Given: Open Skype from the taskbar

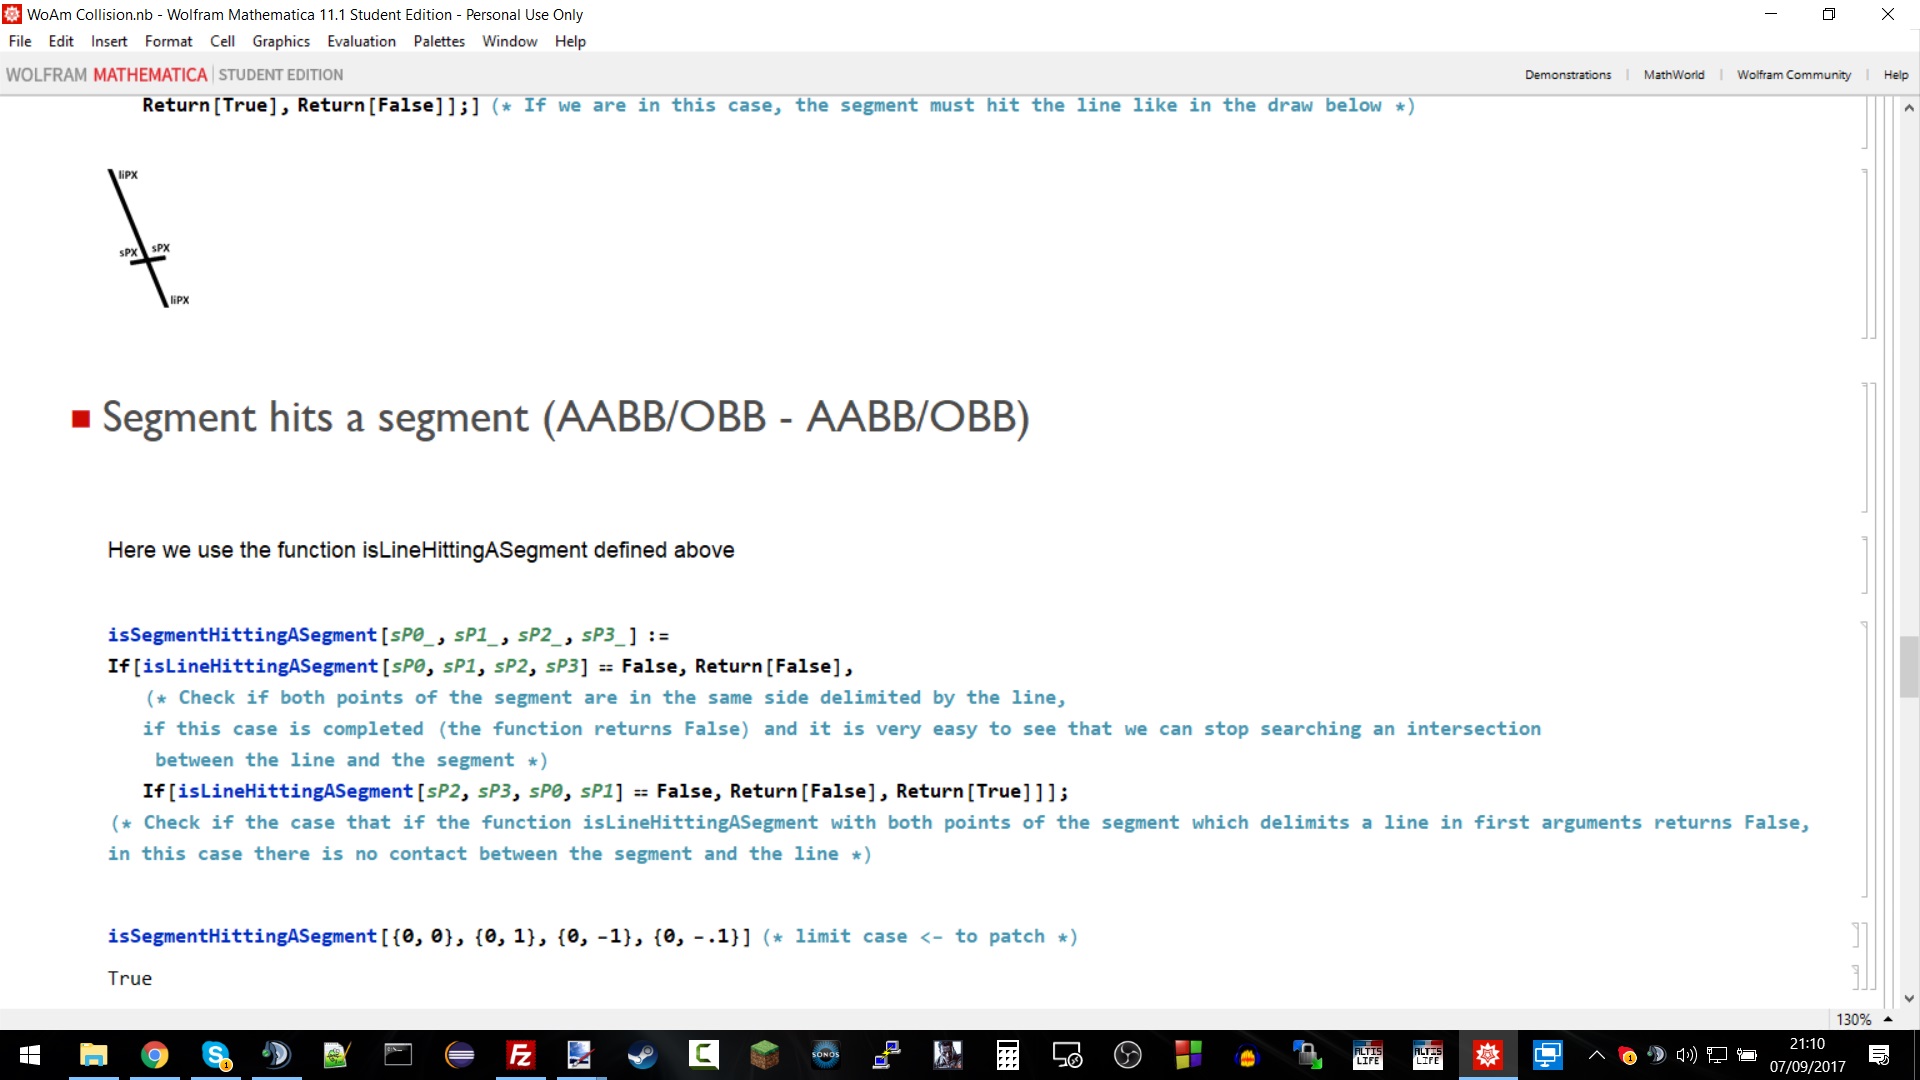Looking at the screenshot, I should pos(215,1055).
